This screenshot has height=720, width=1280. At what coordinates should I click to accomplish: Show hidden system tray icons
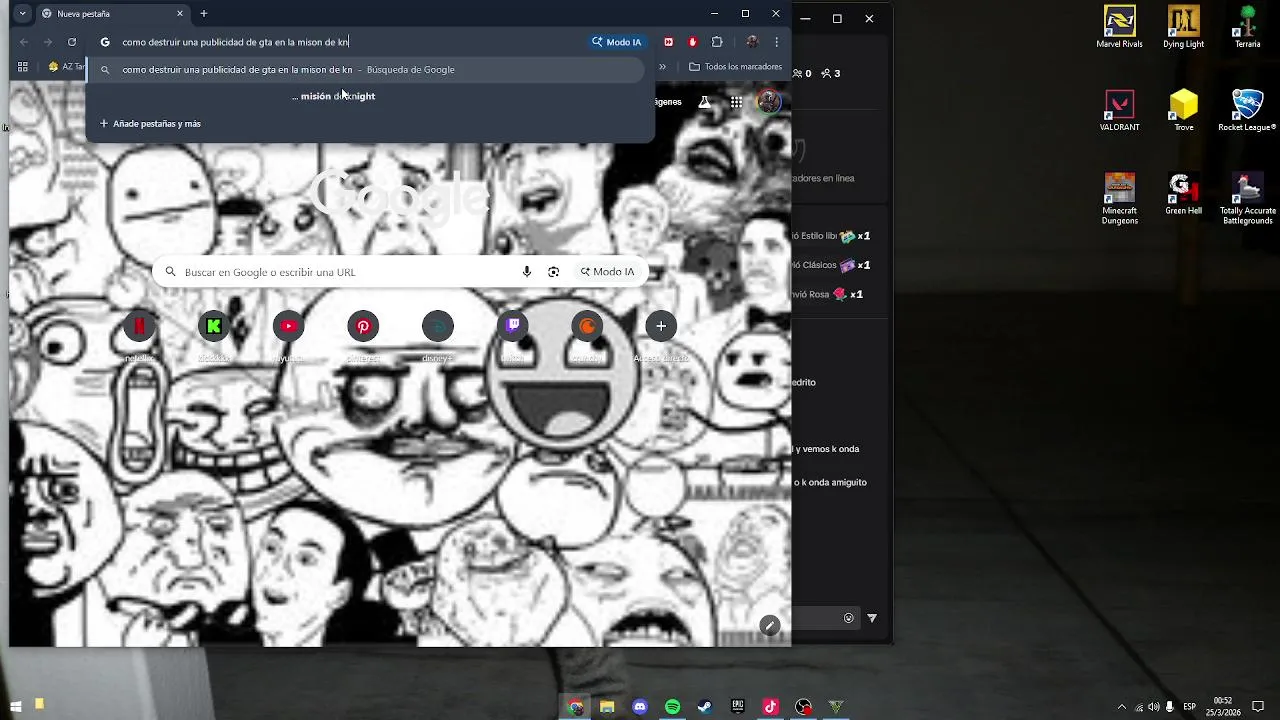point(1121,707)
